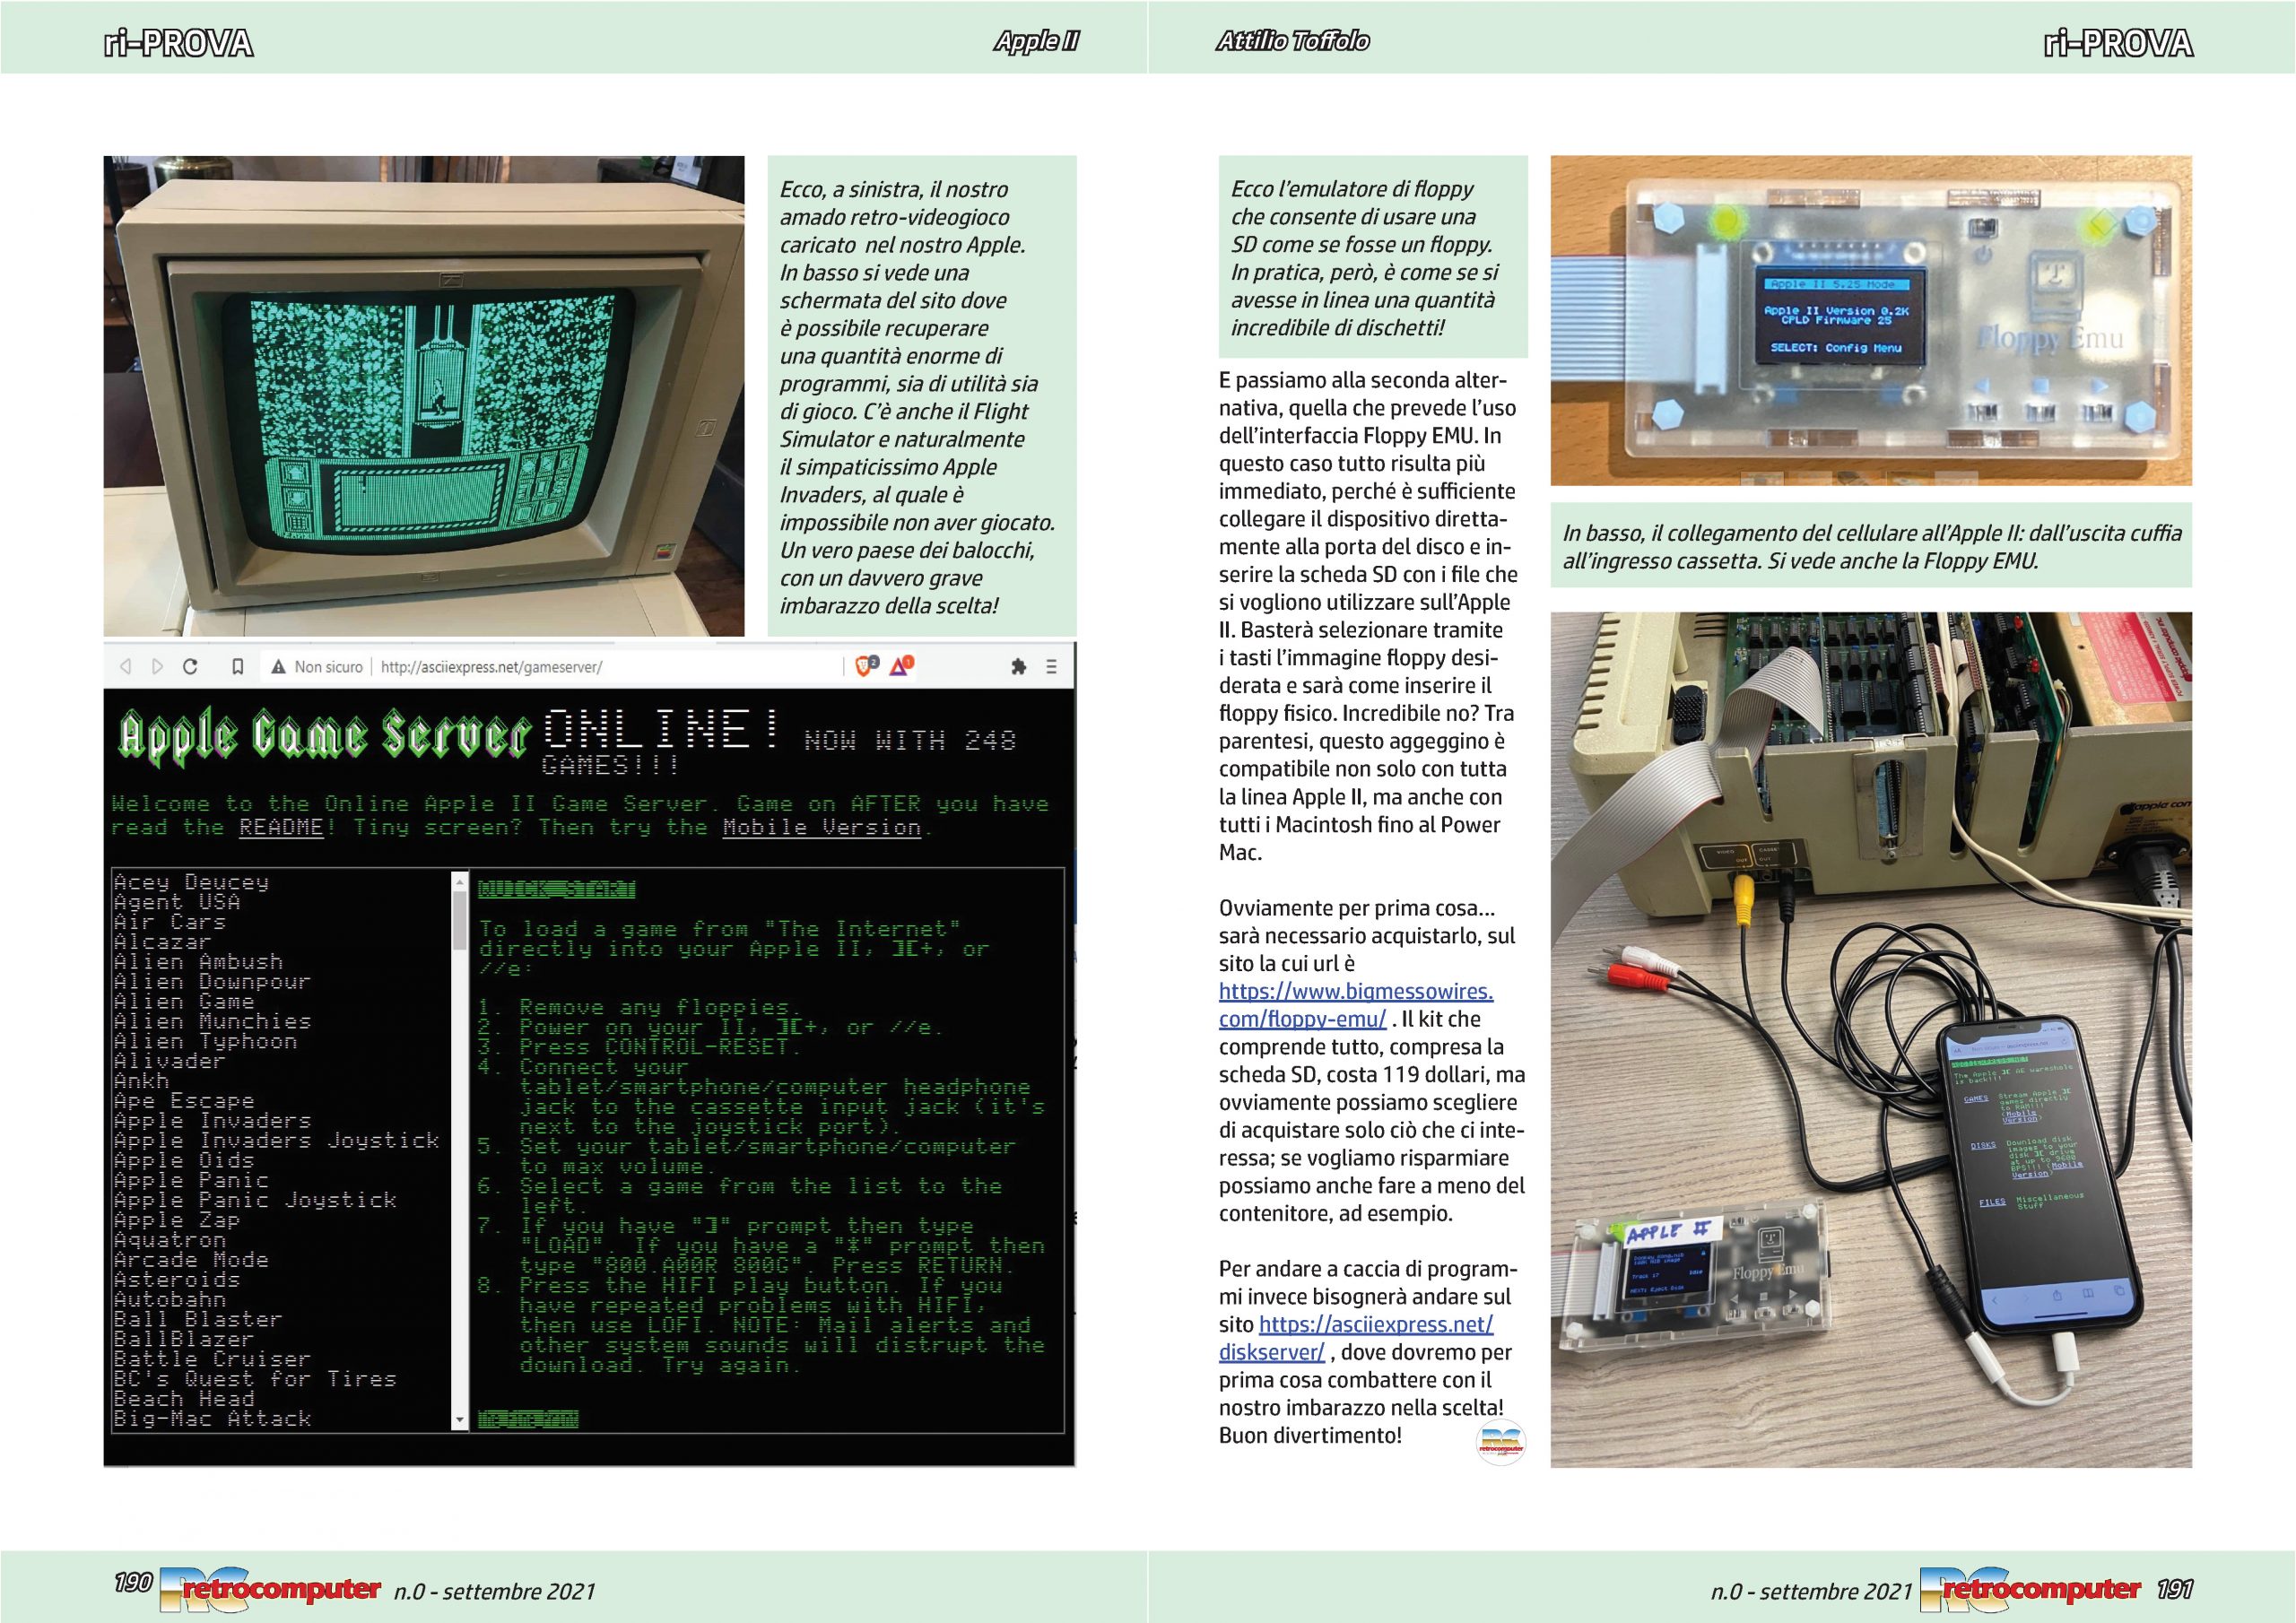Screen dimensions: 2296x1623
Task: Click the small round Retrocomputer end-of-article badge
Action: (1500, 1443)
